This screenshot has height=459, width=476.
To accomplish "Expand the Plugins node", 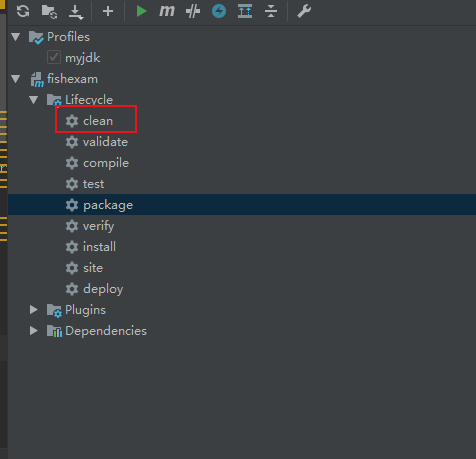I will pyautogui.click(x=34, y=310).
